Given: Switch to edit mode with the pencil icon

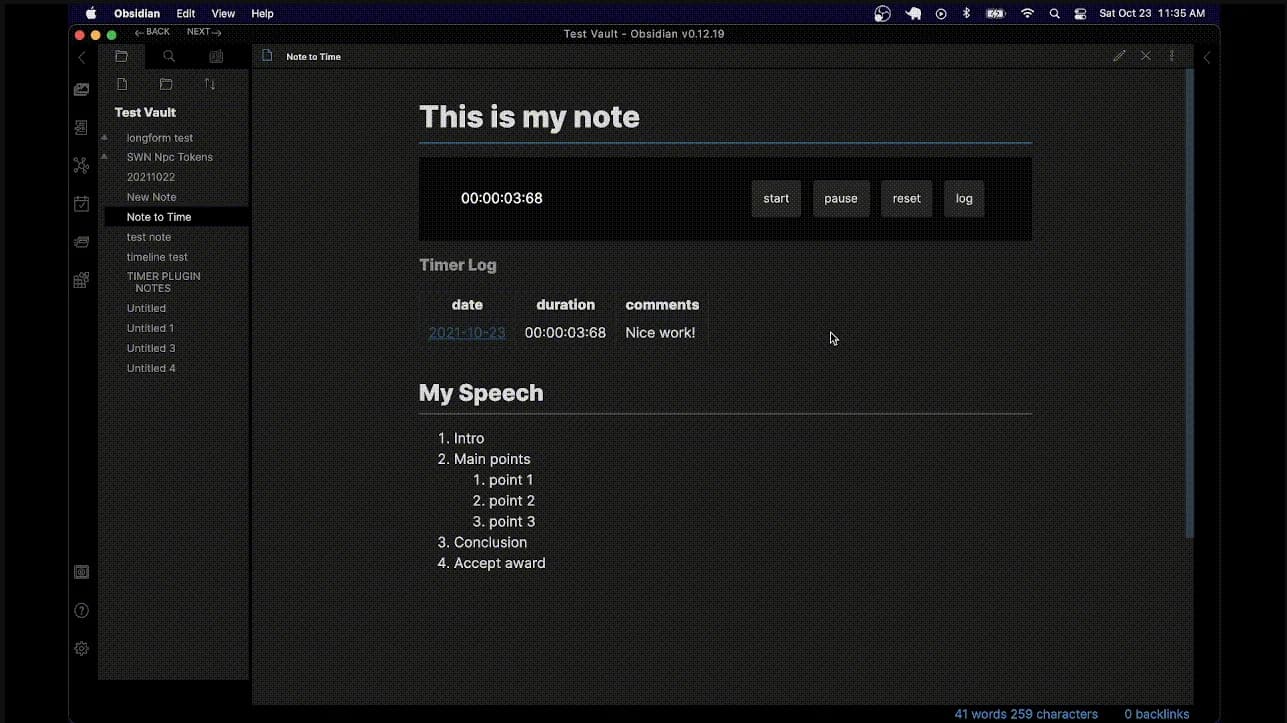Looking at the screenshot, I should (1119, 56).
